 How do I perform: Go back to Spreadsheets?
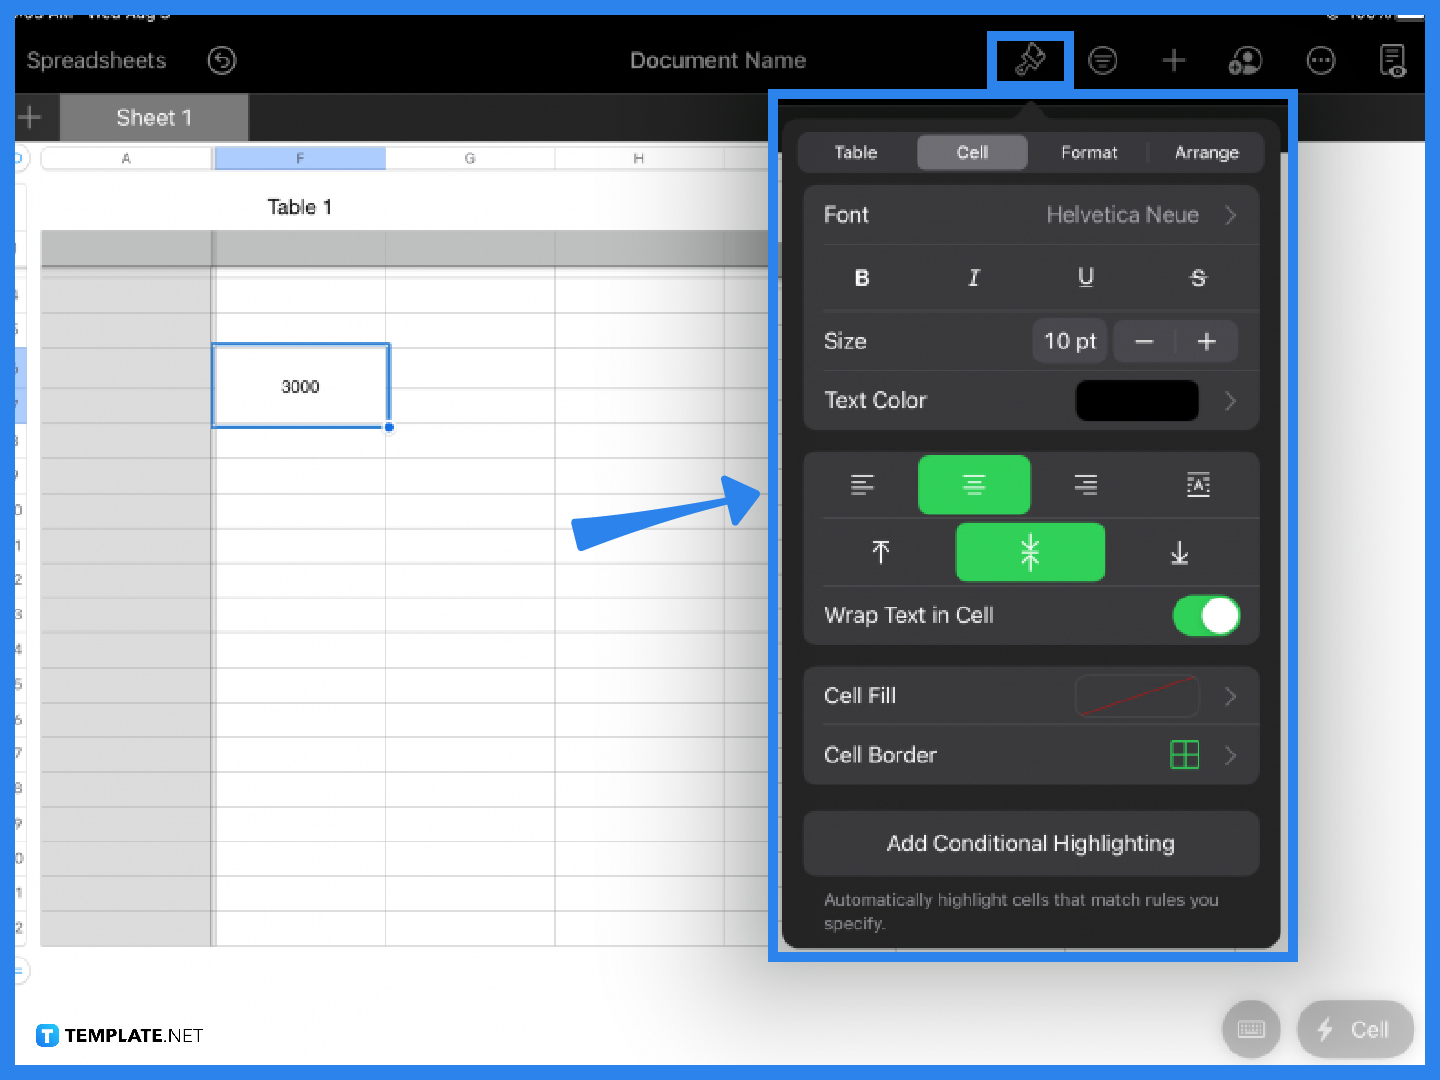(96, 61)
